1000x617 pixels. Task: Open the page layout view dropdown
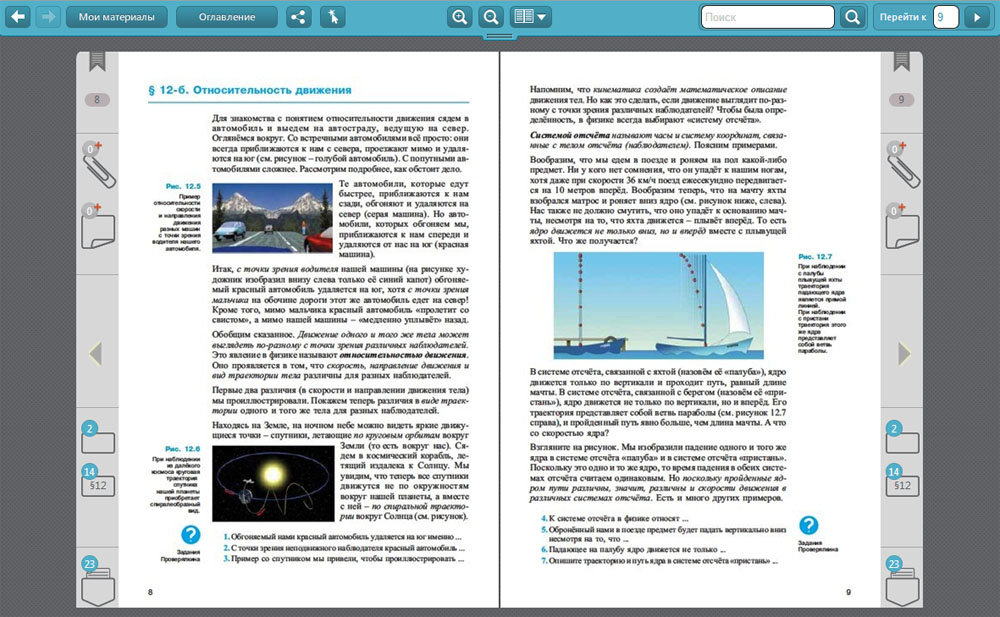pyautogui.click(x=529, y=17)
